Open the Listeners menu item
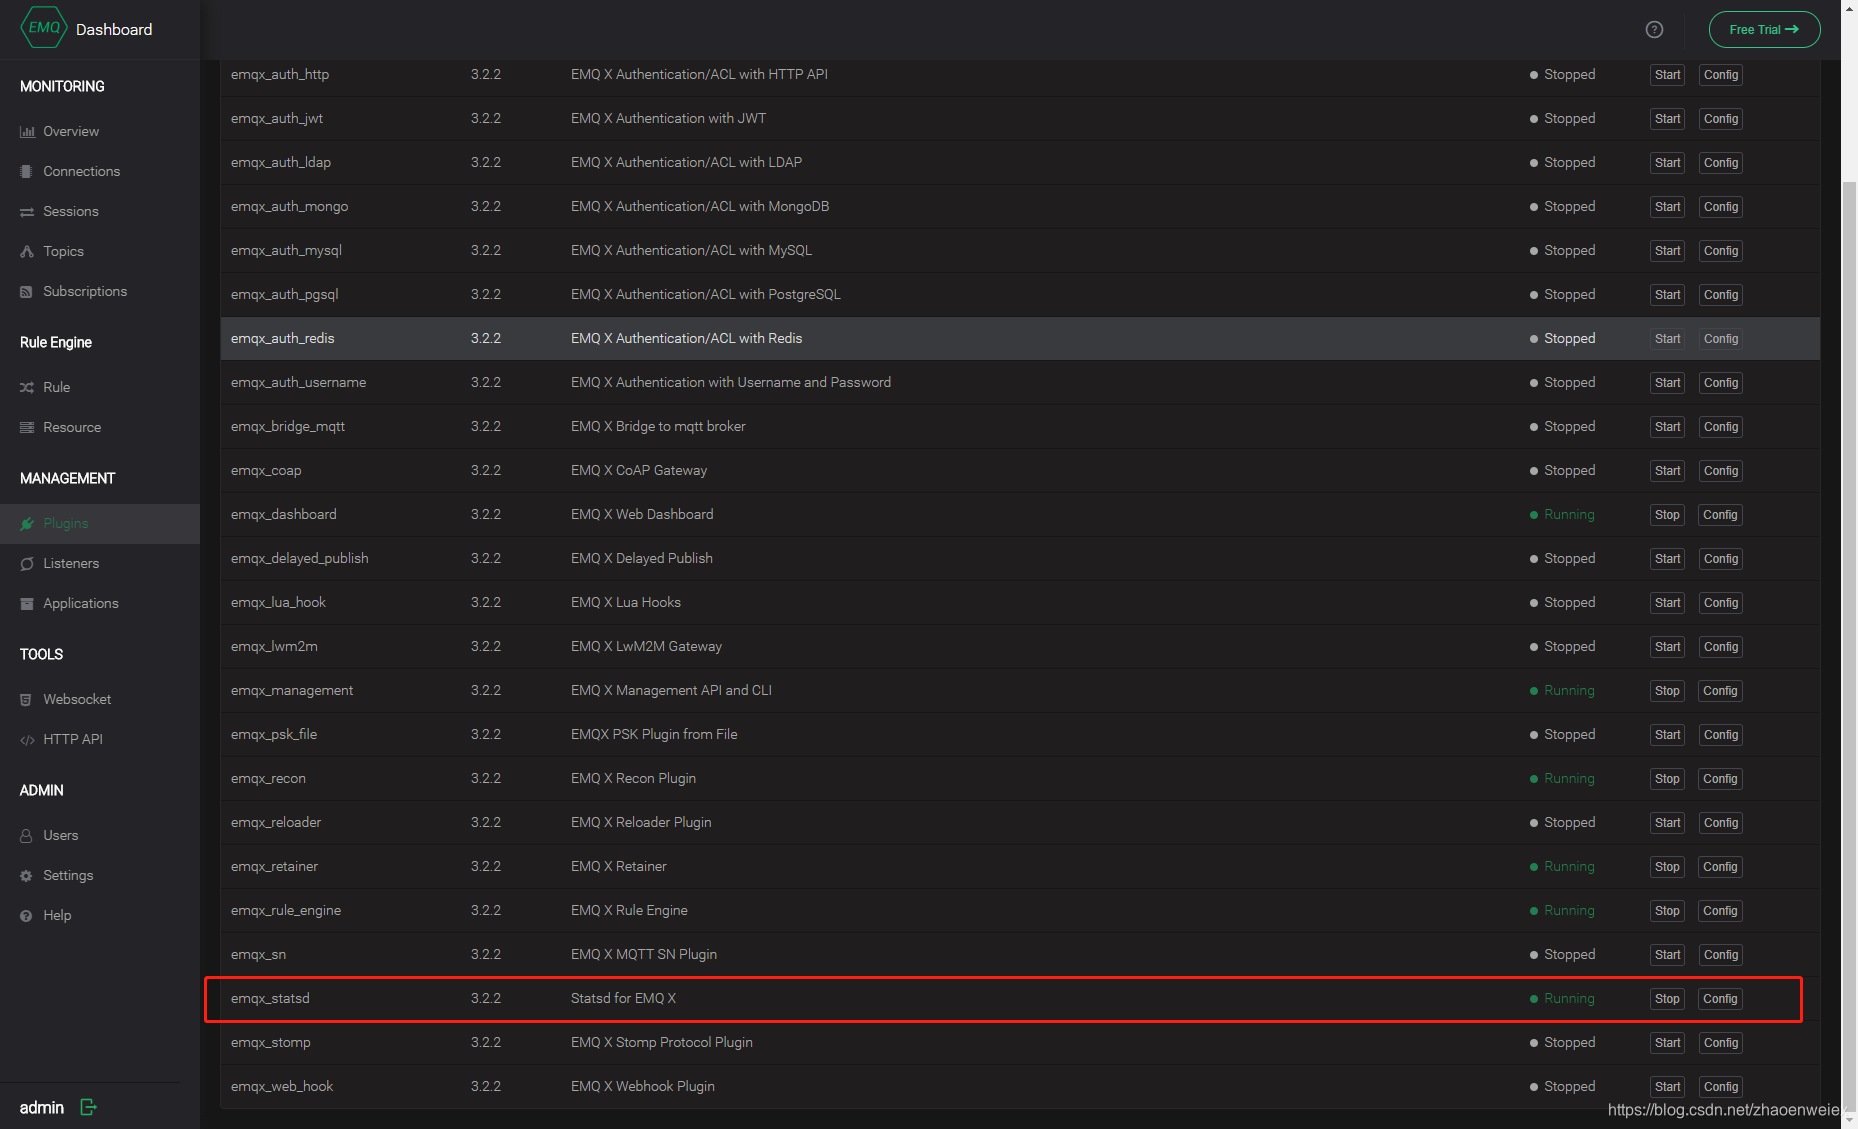This screenshot has height=1129, width=1858. point(100,564)
